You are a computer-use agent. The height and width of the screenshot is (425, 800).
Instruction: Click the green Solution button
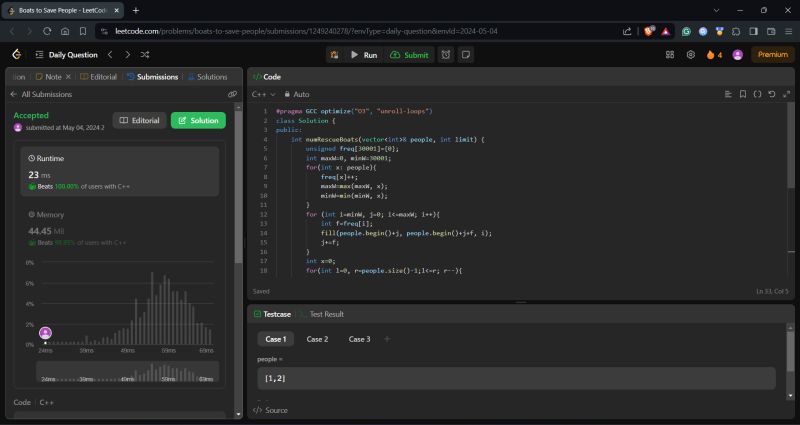(198, 120)
